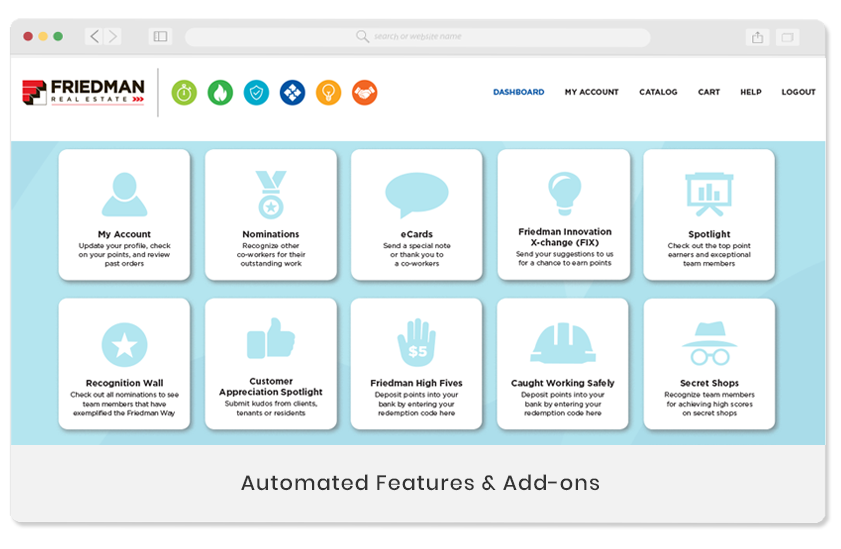Open the Cart link in navigation
Viewport: 841px width, 549px height.
[x=709, y=92]
